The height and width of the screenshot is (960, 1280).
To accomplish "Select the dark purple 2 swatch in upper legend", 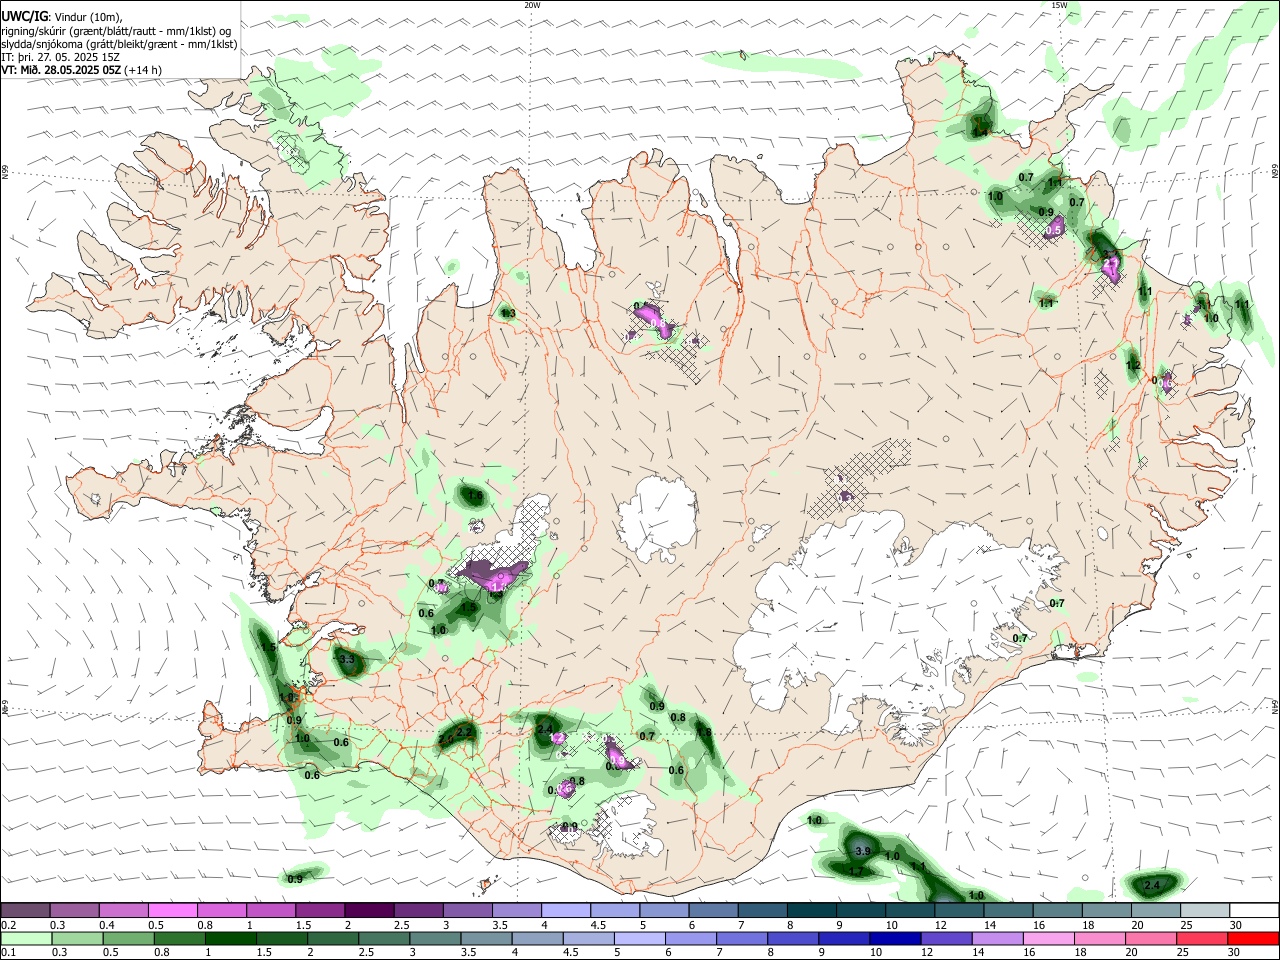I will tap(368, 910).
